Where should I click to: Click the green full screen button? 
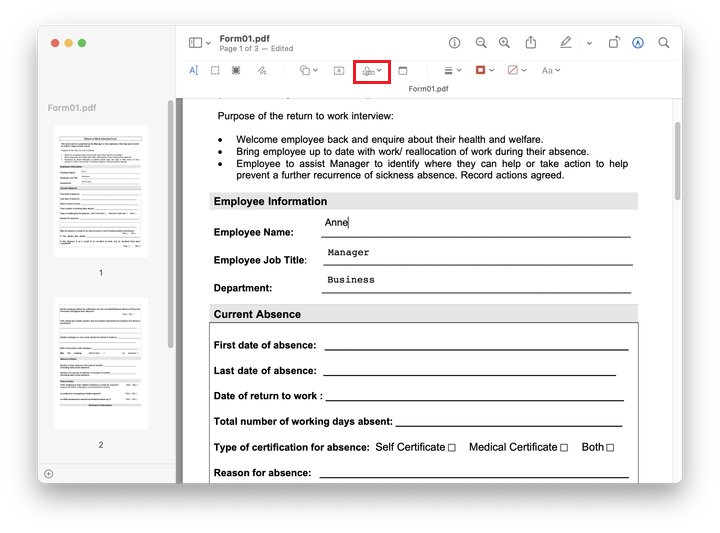(x=82, y=43)
